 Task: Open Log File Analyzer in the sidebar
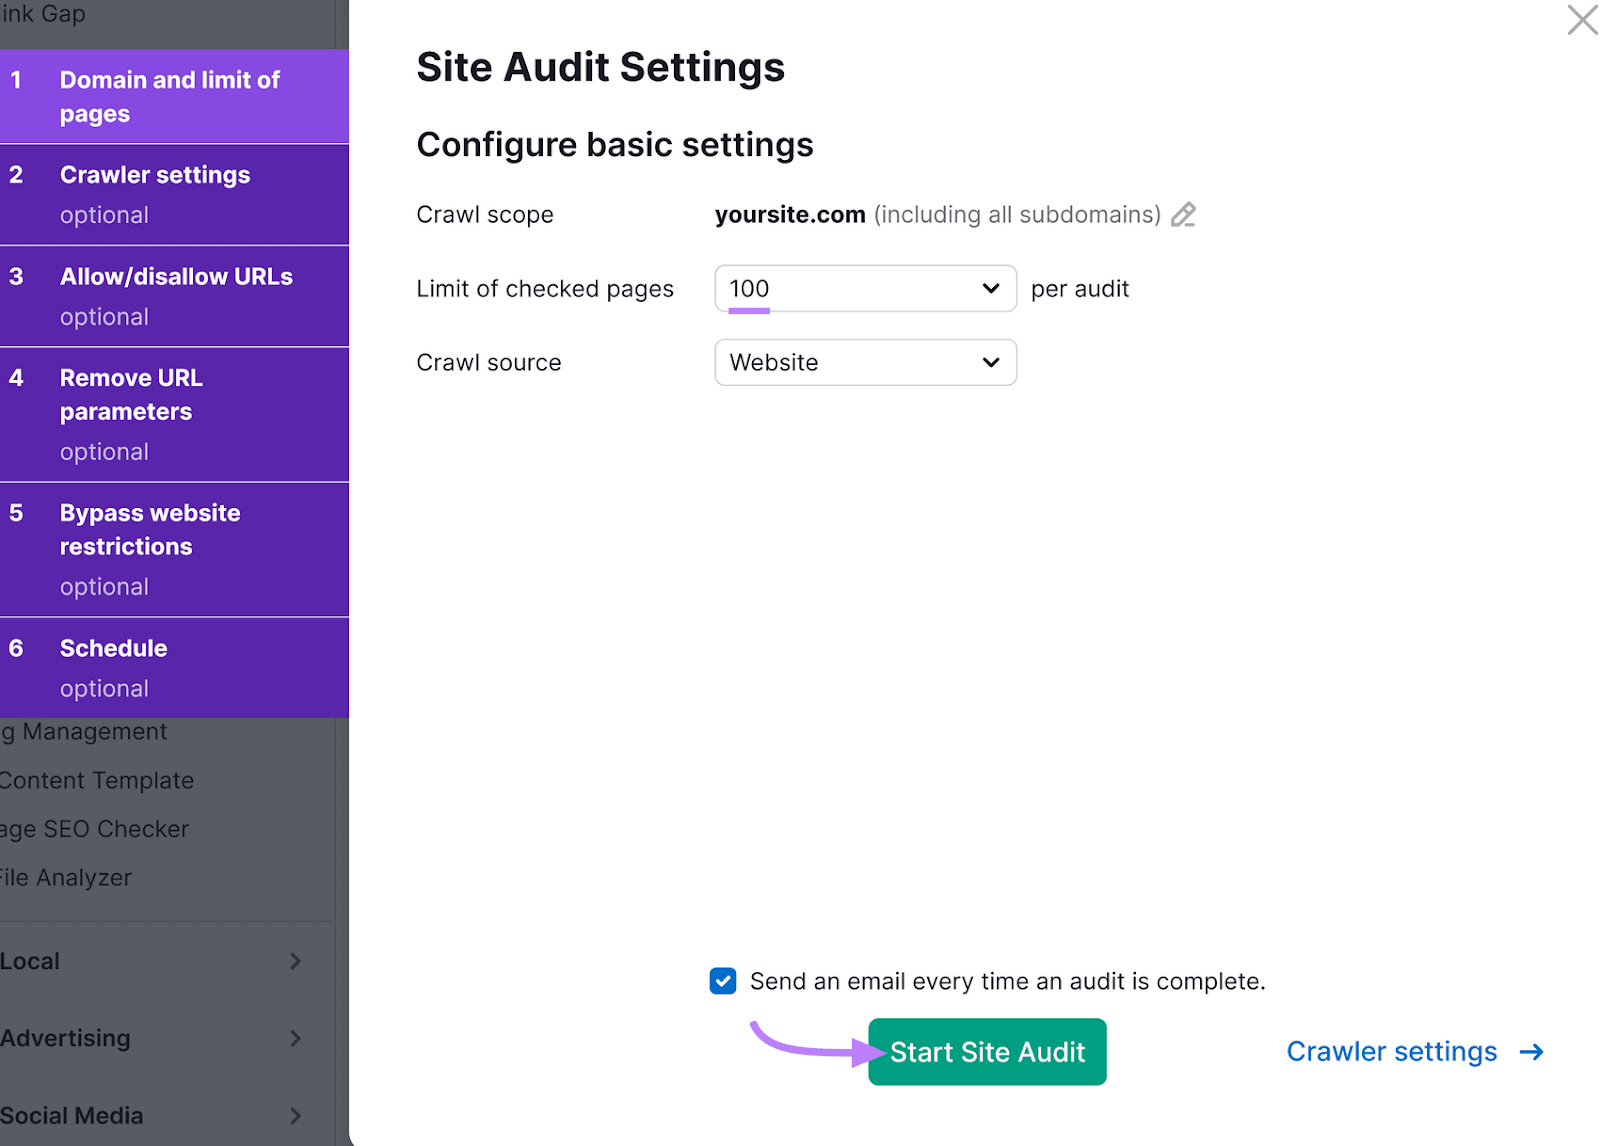tap(65, 878)
